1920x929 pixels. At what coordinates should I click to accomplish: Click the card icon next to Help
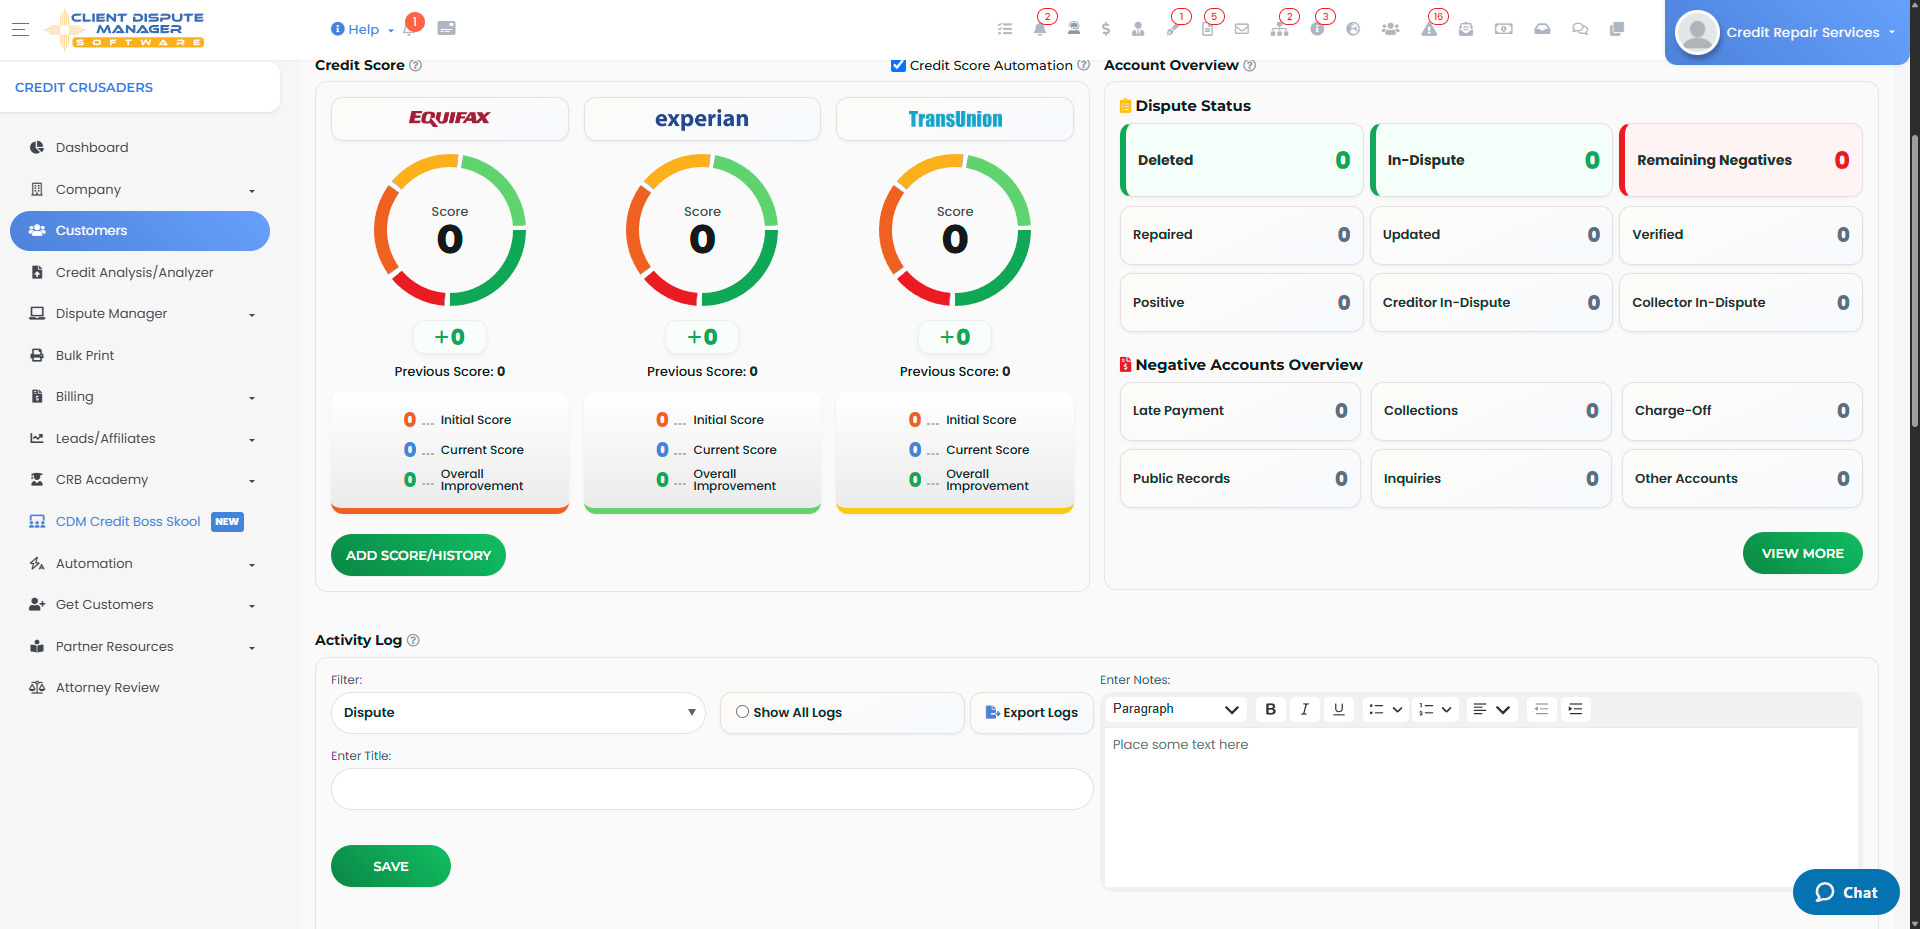pyautogui.click(x=446, y=28)
